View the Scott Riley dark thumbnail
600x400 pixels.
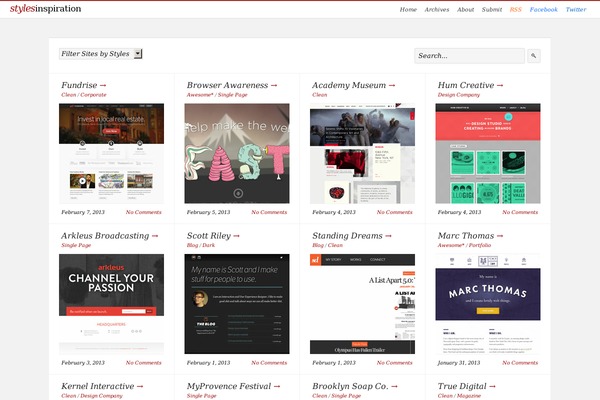click(237, 304)
